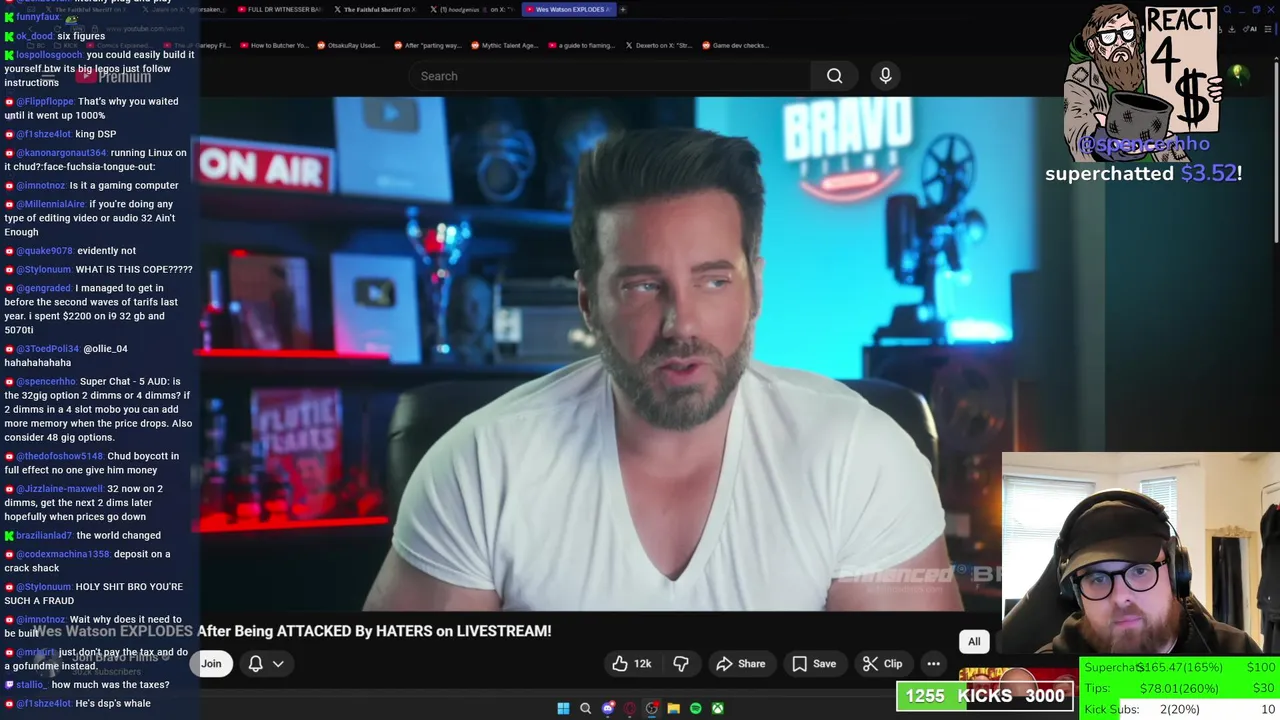Open Mythic Talent Age... bookmark
Viewport: 1280px width, 720px height.
coord(506,45)
